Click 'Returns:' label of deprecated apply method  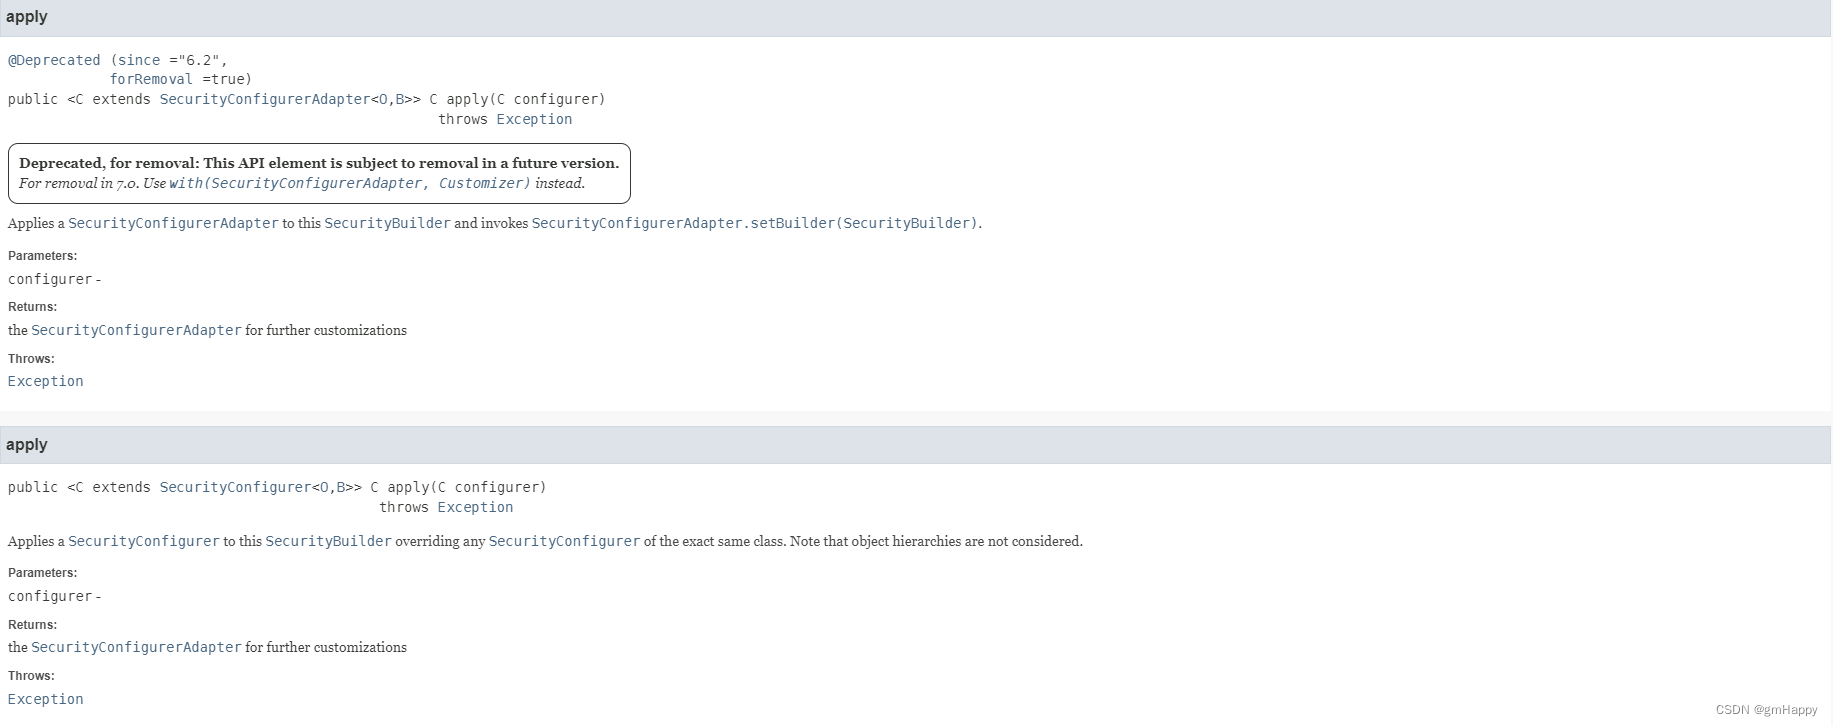pos(32,307)
